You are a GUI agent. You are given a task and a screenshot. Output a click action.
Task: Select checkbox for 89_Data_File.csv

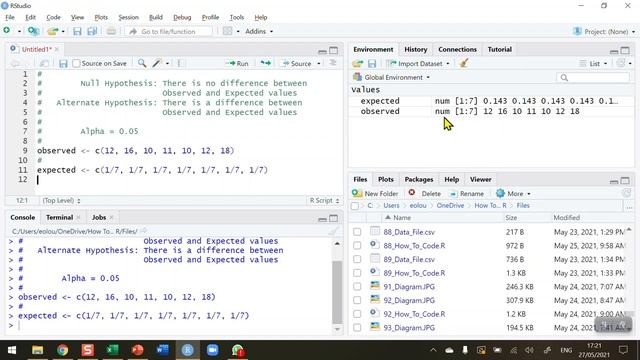(357, 259)
